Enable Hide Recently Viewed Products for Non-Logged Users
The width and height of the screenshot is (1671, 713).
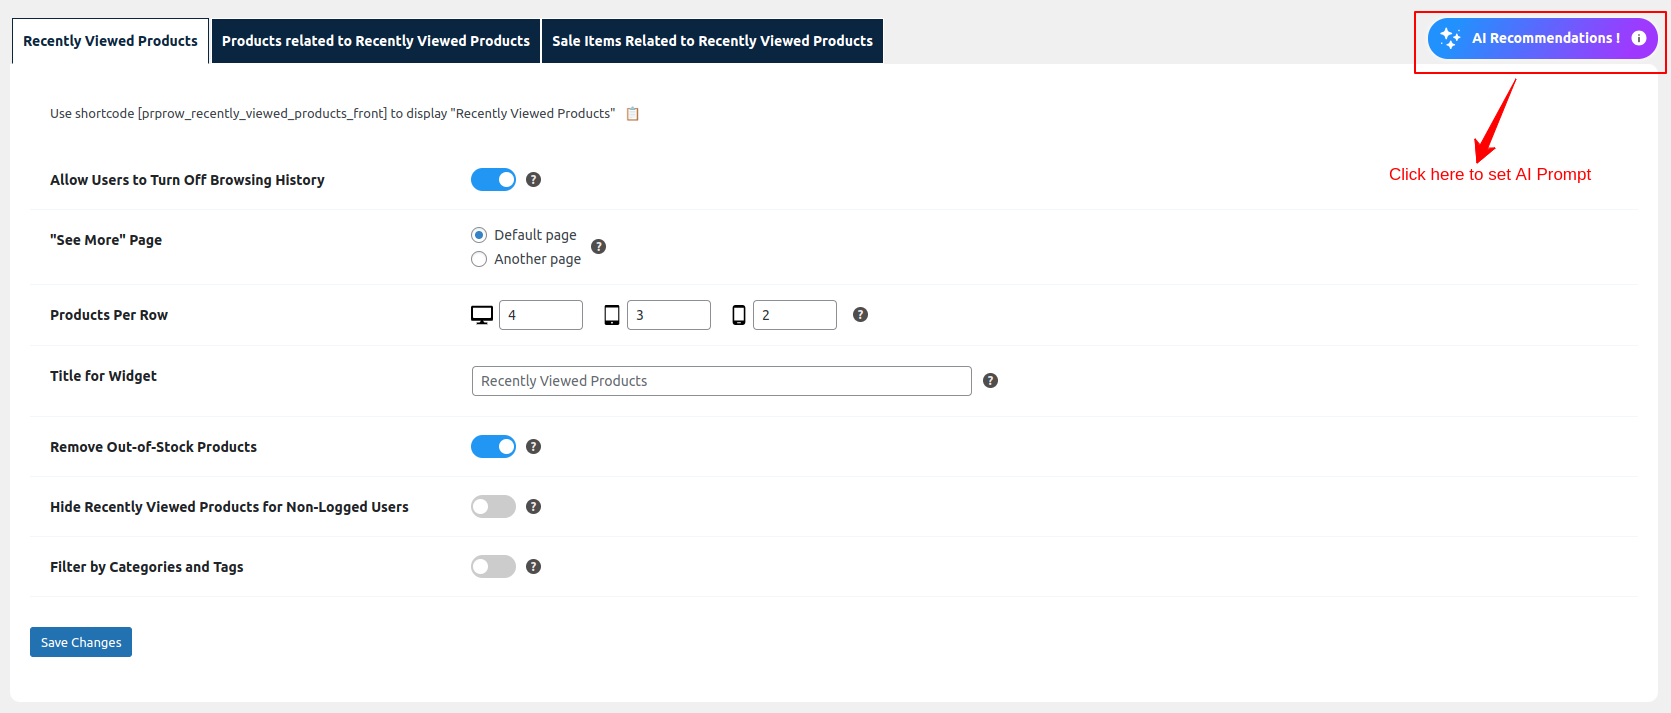pos(493,507)
